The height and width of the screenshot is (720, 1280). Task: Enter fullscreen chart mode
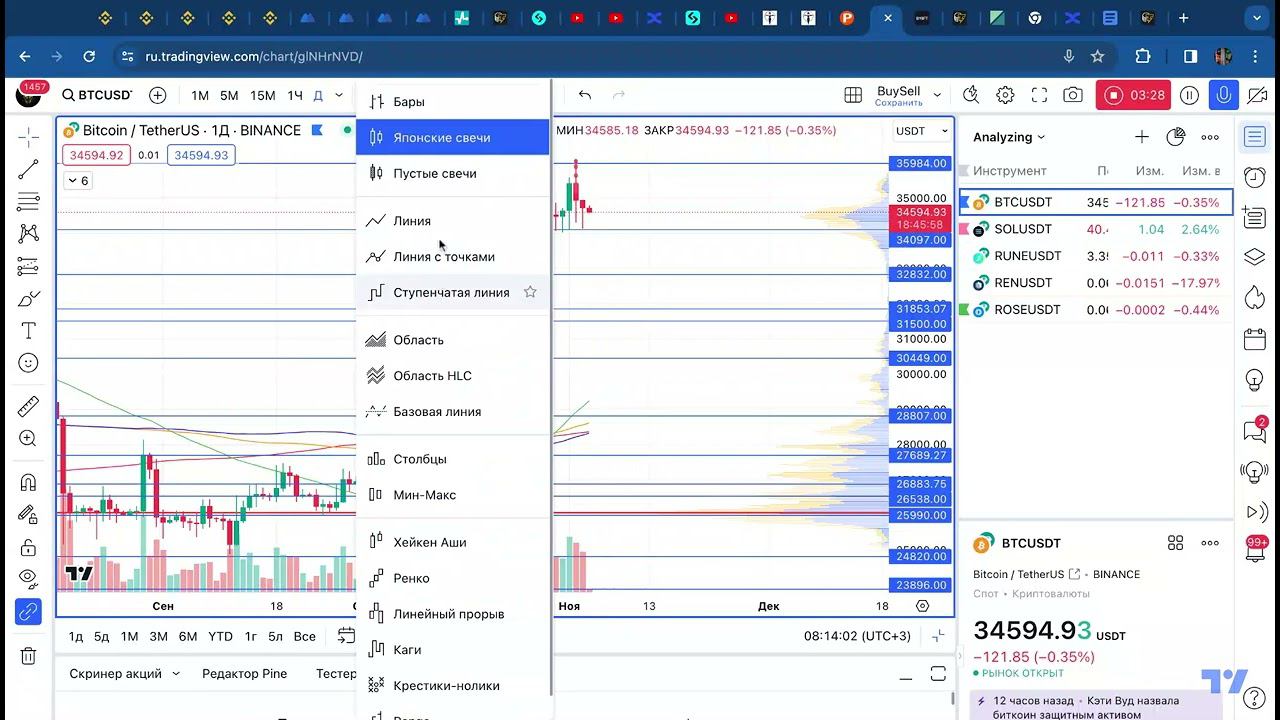click(1039, 95)
